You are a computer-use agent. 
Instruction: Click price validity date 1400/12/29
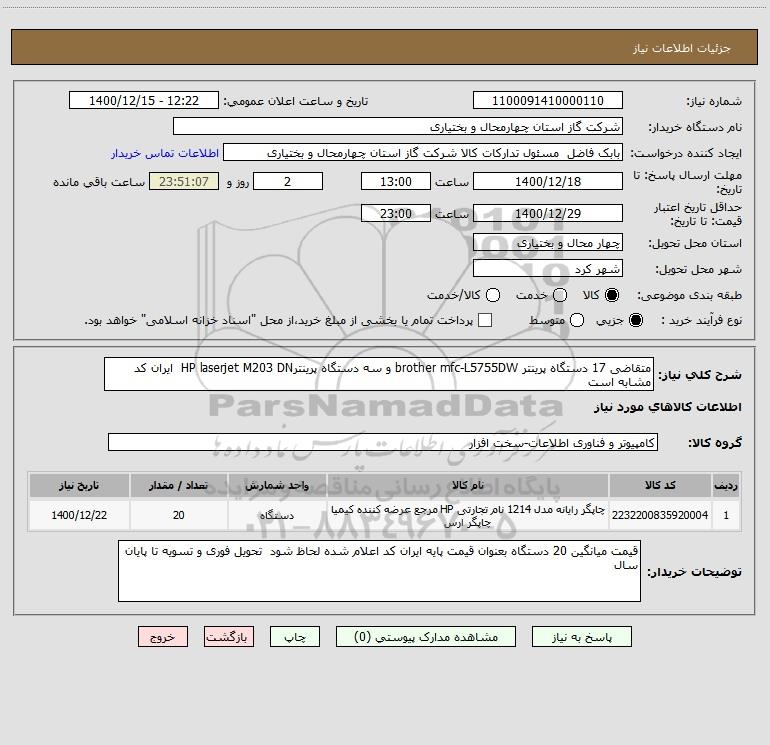[x=548, y=213]
